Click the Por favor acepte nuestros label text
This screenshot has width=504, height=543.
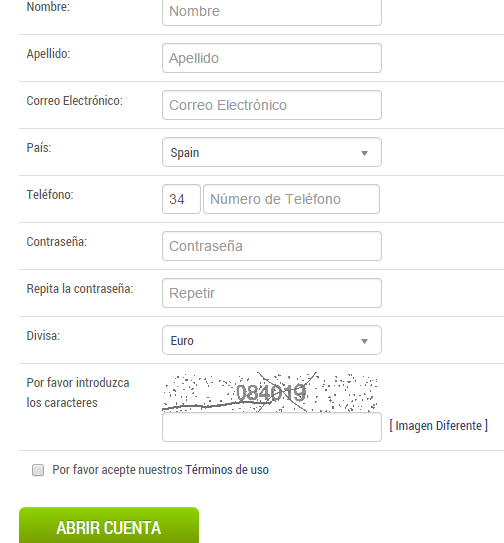(117, 470)
